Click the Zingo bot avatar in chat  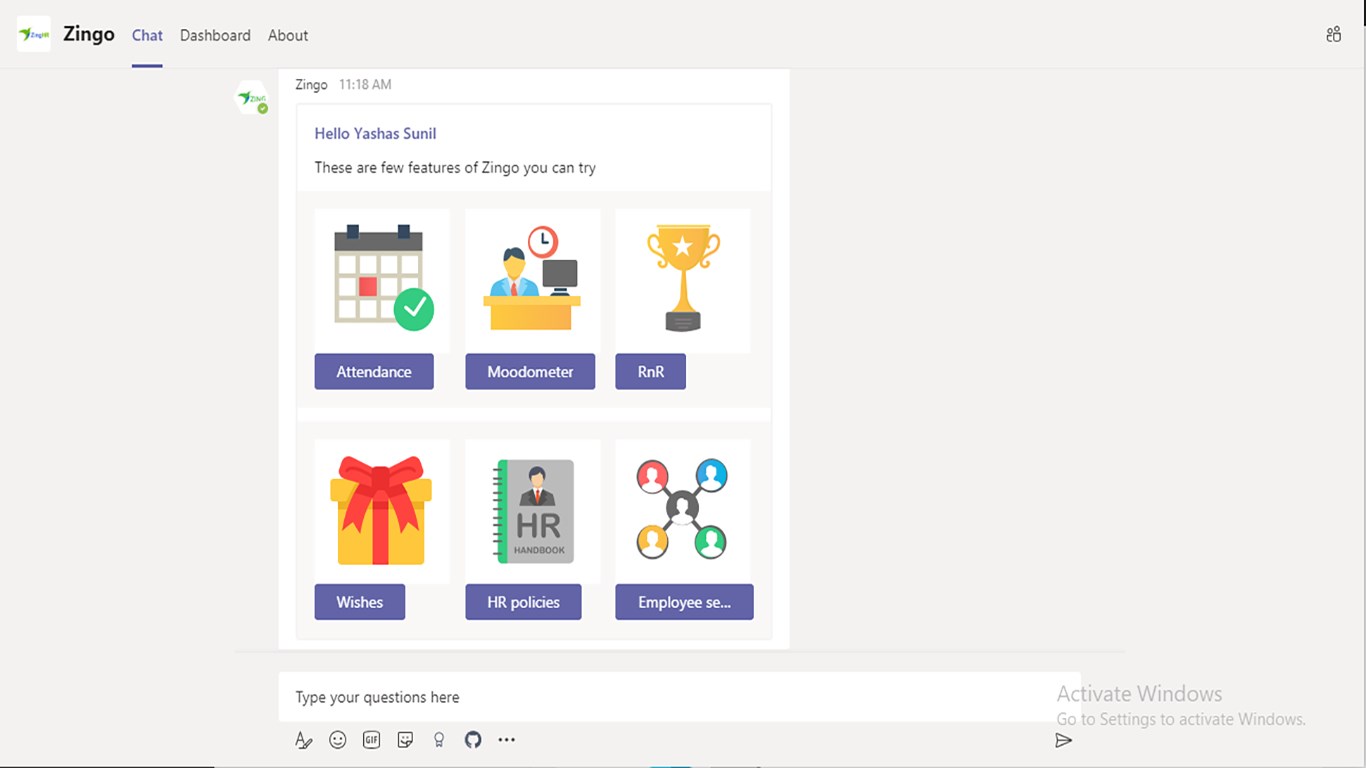[x=251, y=97]
